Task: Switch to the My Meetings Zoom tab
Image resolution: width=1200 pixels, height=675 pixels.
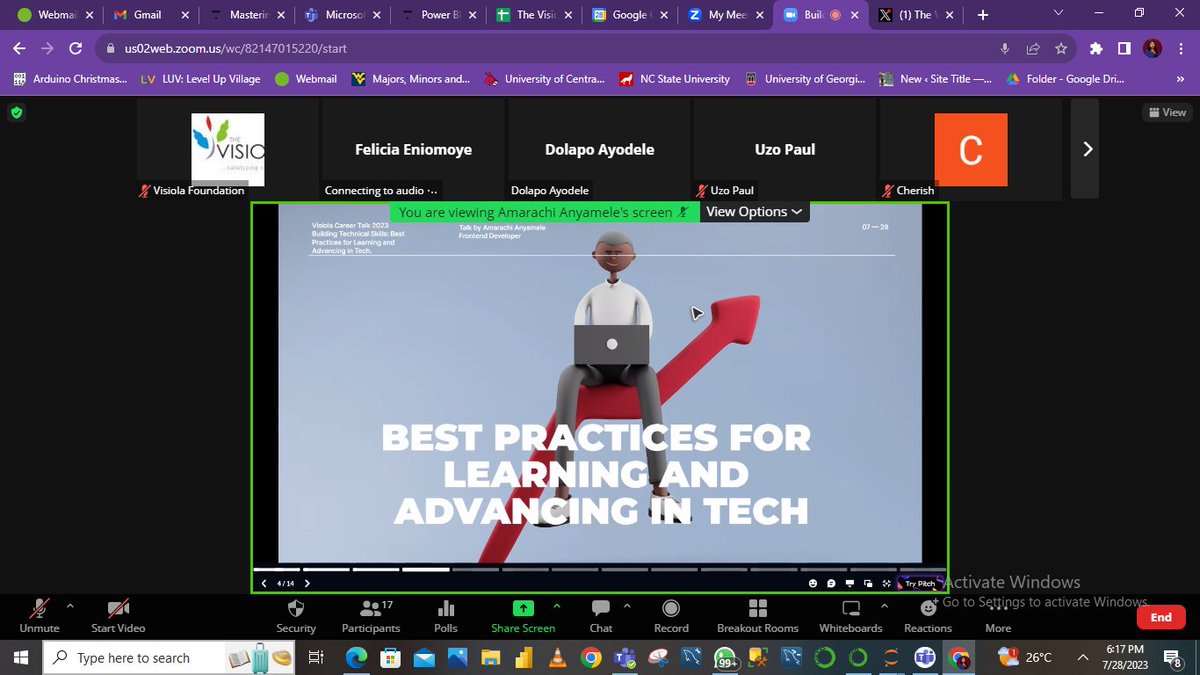Action: [727, 15]
